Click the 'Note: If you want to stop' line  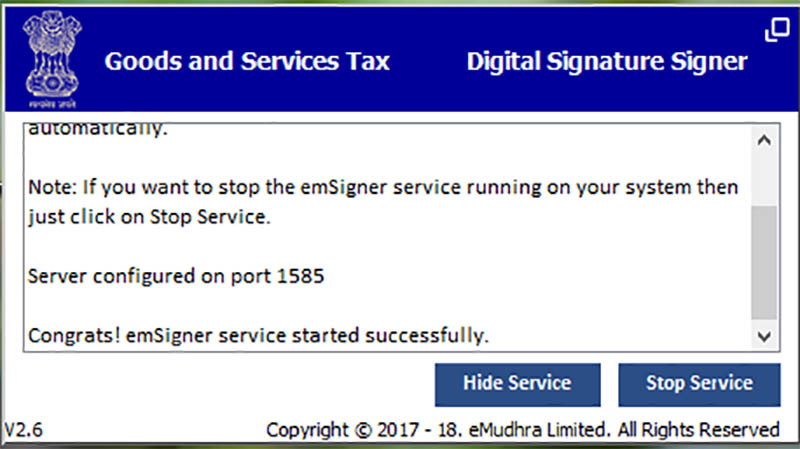tap(384, 187)
